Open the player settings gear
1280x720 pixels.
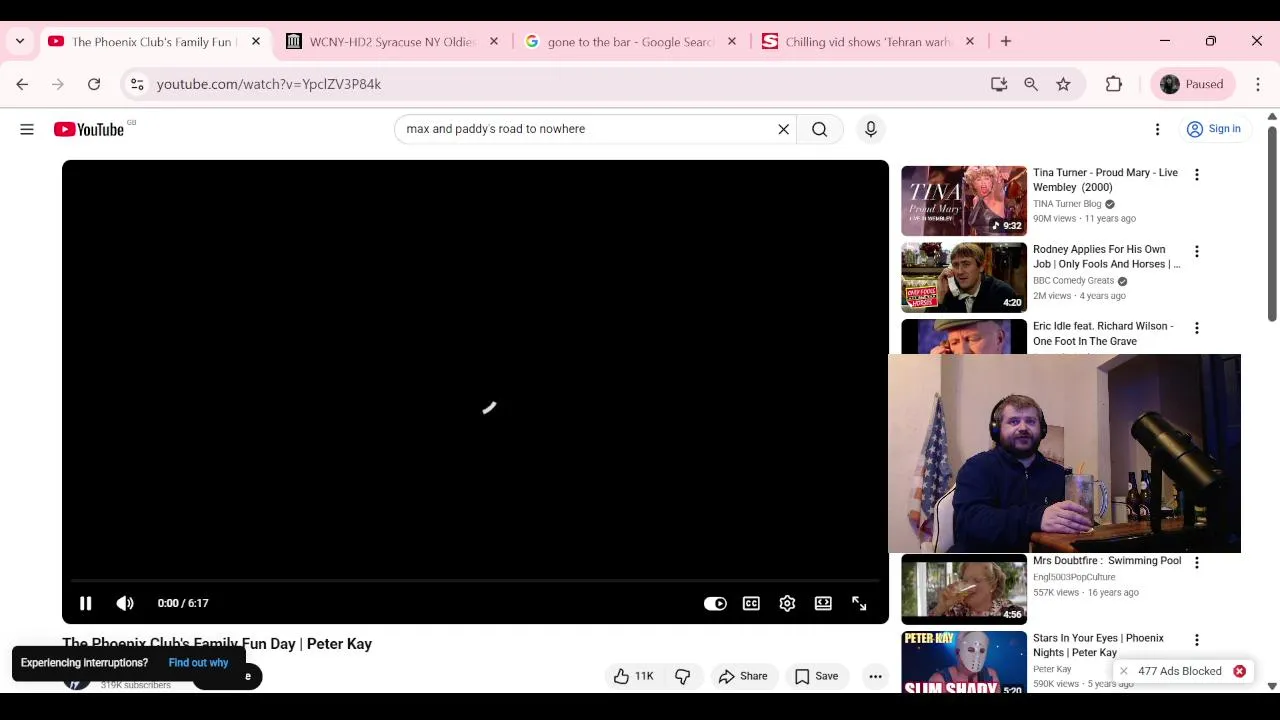click(787, 603)
